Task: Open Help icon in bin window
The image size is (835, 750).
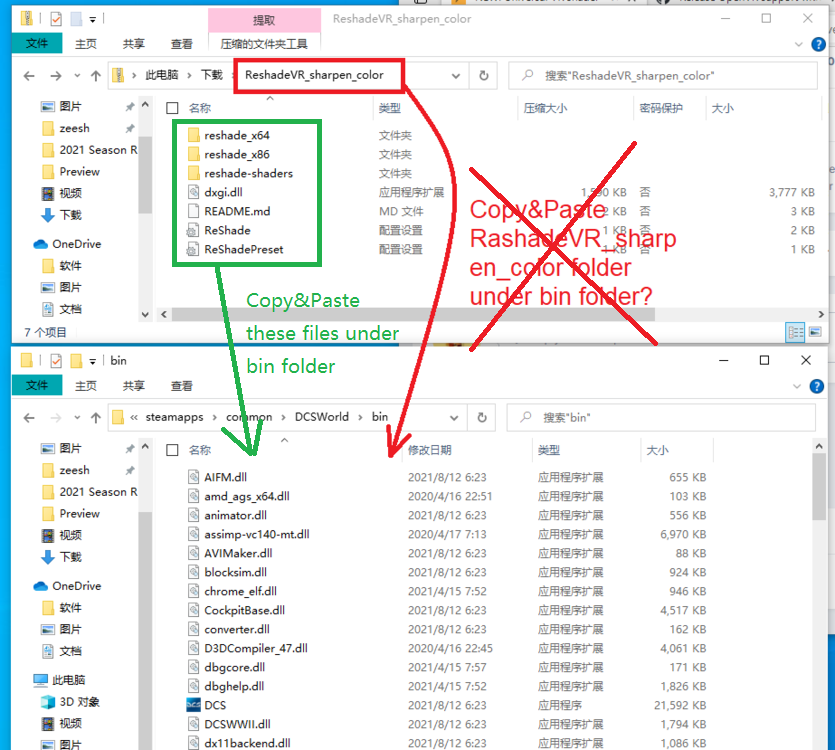Action: [x=816, y=386]
